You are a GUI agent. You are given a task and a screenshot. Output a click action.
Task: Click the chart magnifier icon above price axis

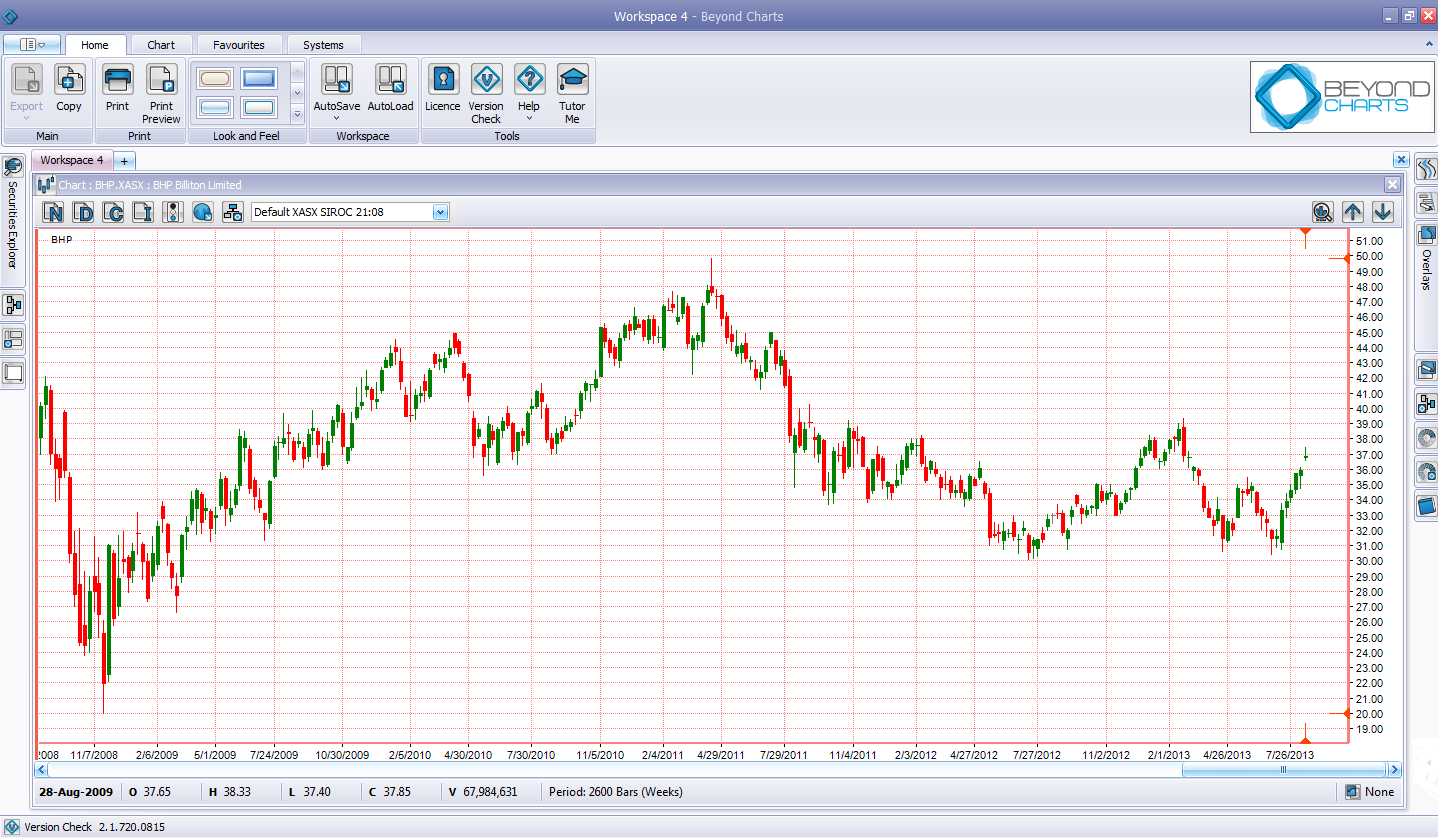[x=1323, y=212]
